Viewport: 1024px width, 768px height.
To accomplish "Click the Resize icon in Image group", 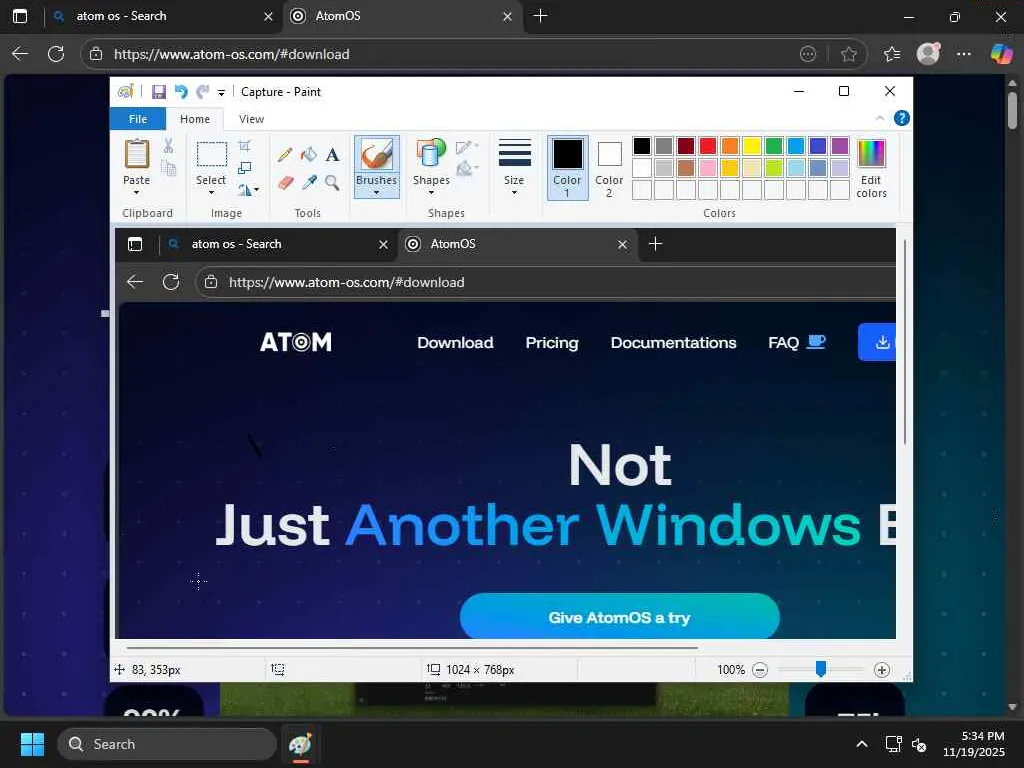I will click(x=245, y=168).
